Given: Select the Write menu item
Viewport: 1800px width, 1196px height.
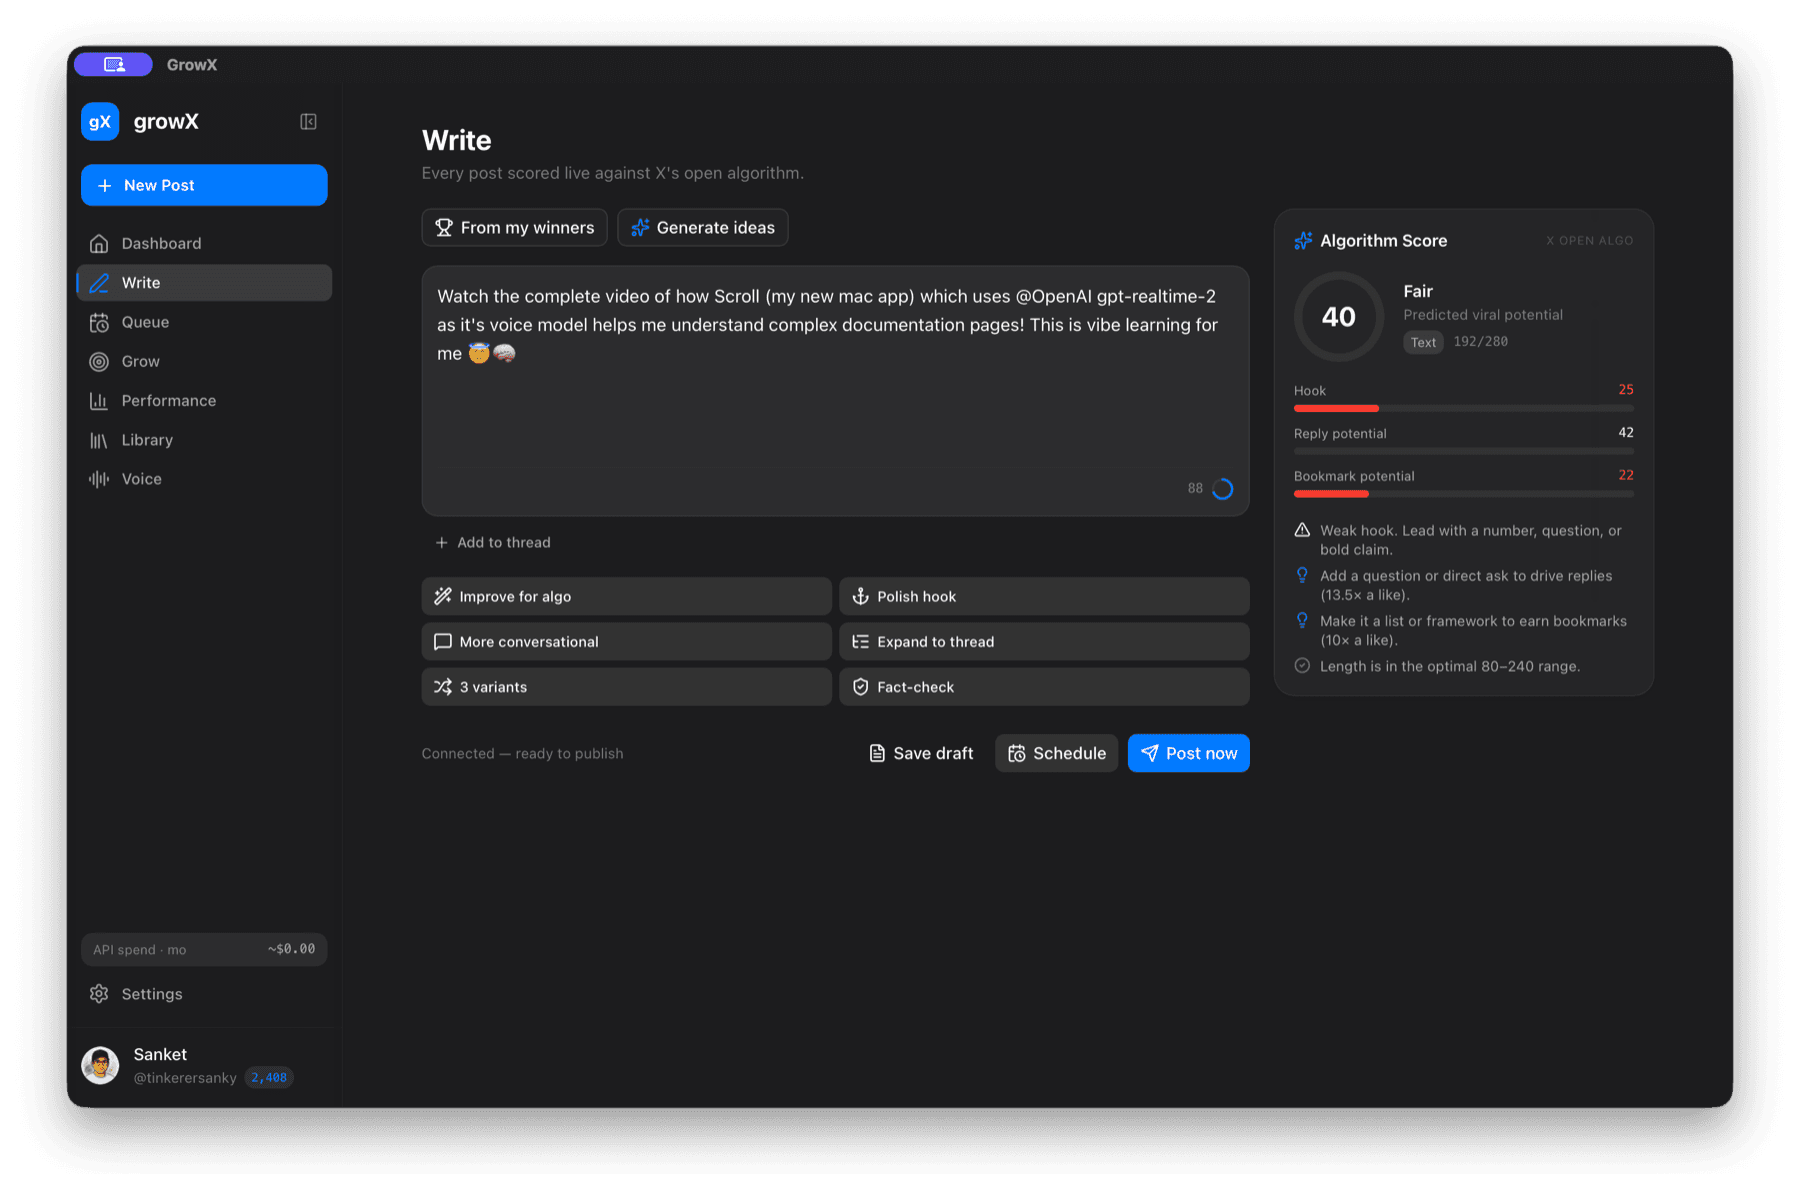Looking at the screenshot, I should (204, 283).
